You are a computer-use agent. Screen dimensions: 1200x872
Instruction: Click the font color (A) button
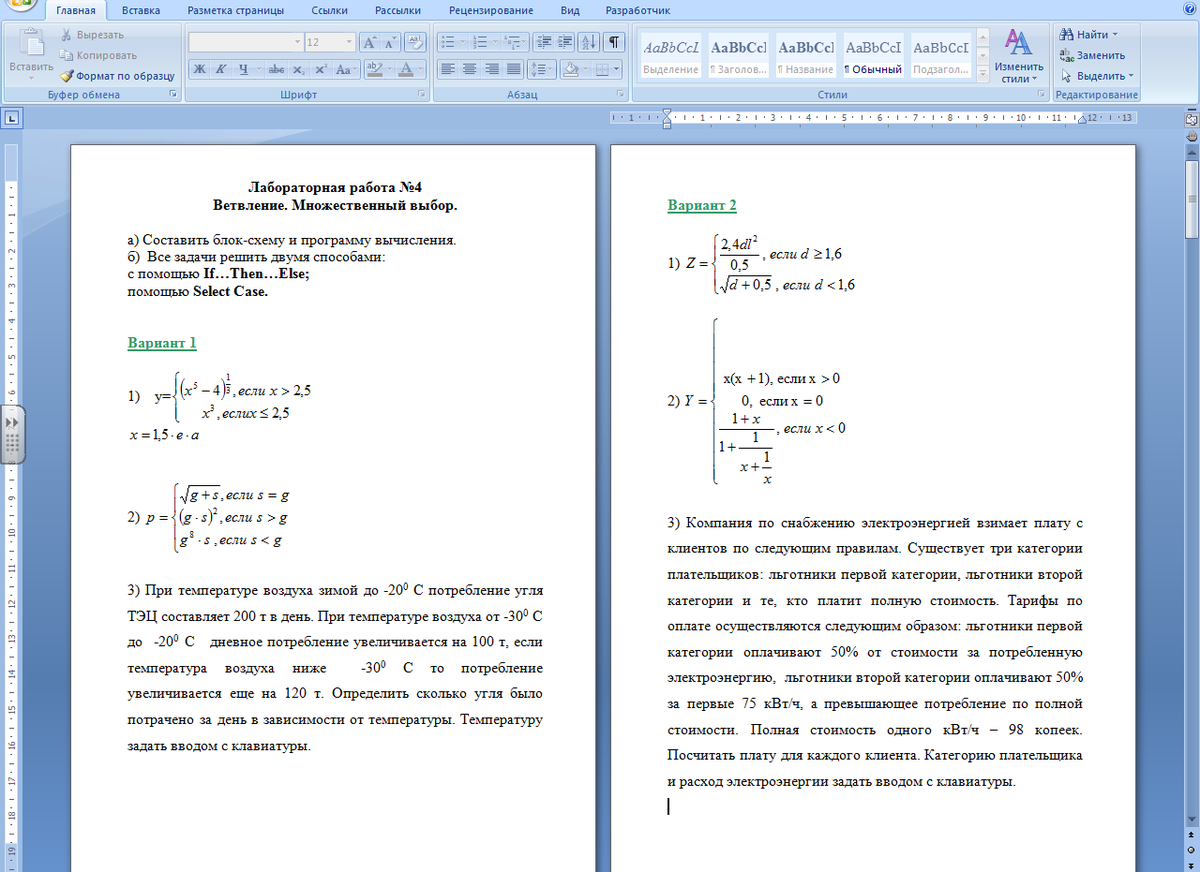(x=406, y=69)
